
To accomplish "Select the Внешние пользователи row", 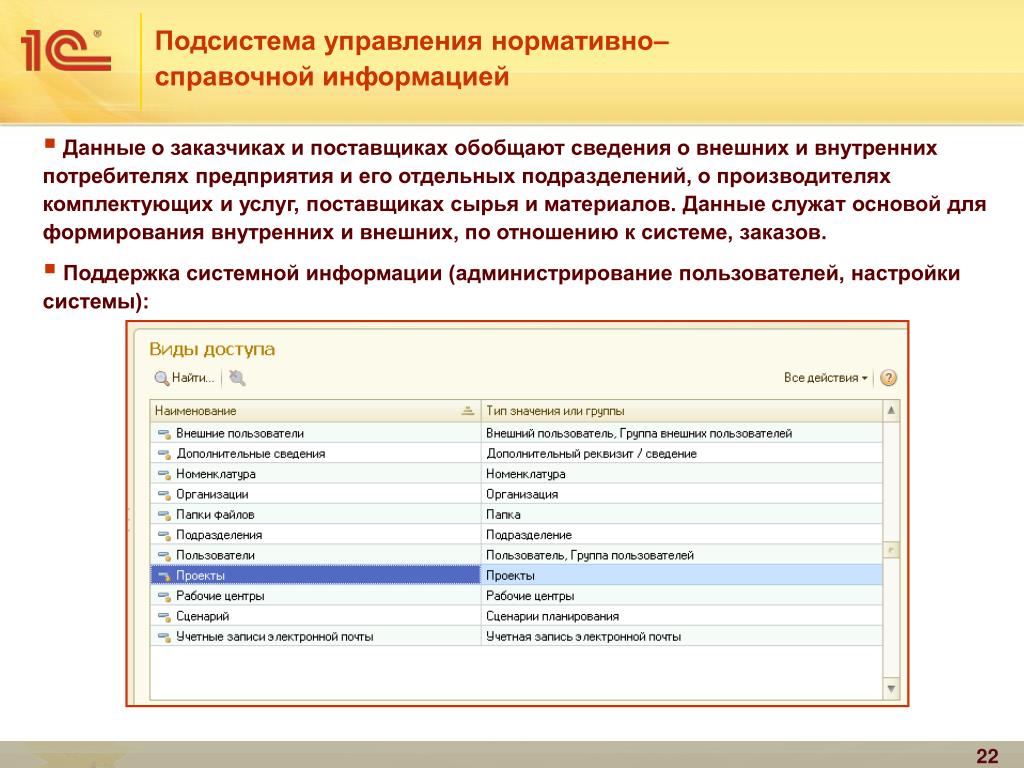I will tap(516, 433).
